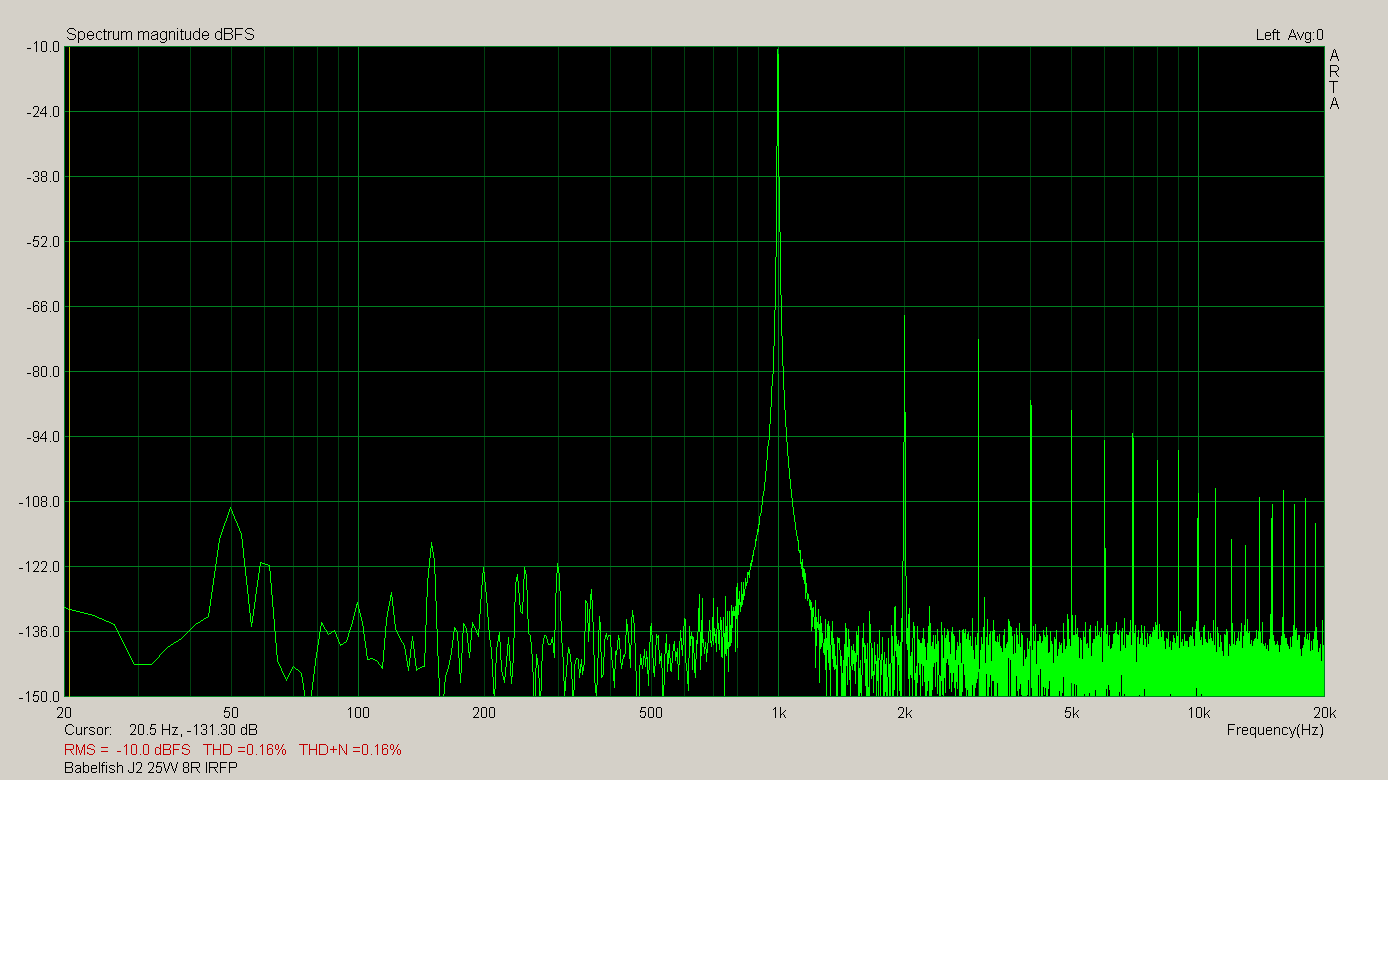Click the '500' frequency axis label
This screenshot has height=960, width=1388.
pos(651,713)
